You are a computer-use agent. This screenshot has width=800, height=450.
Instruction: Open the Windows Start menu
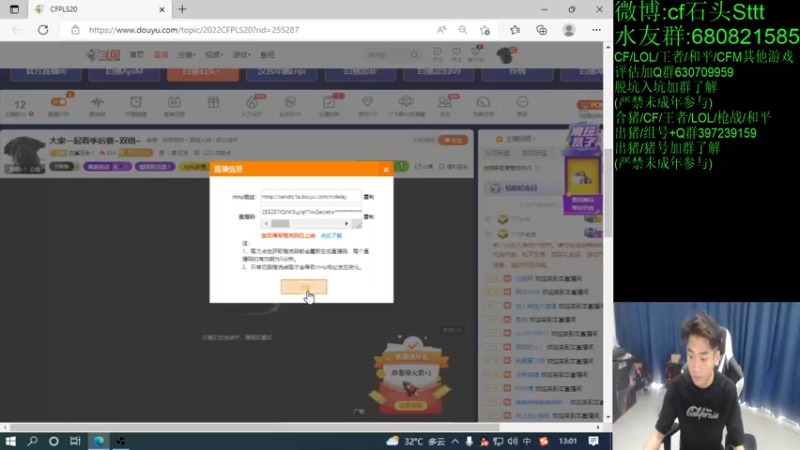[10, 441]
